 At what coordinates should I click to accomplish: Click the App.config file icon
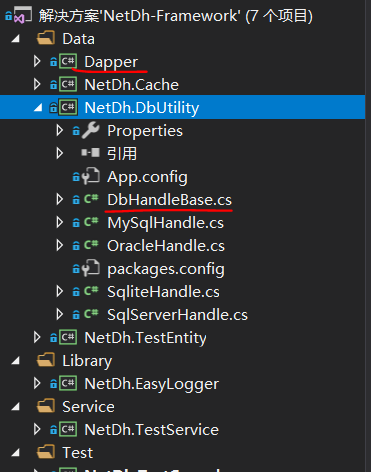[91, 176]
